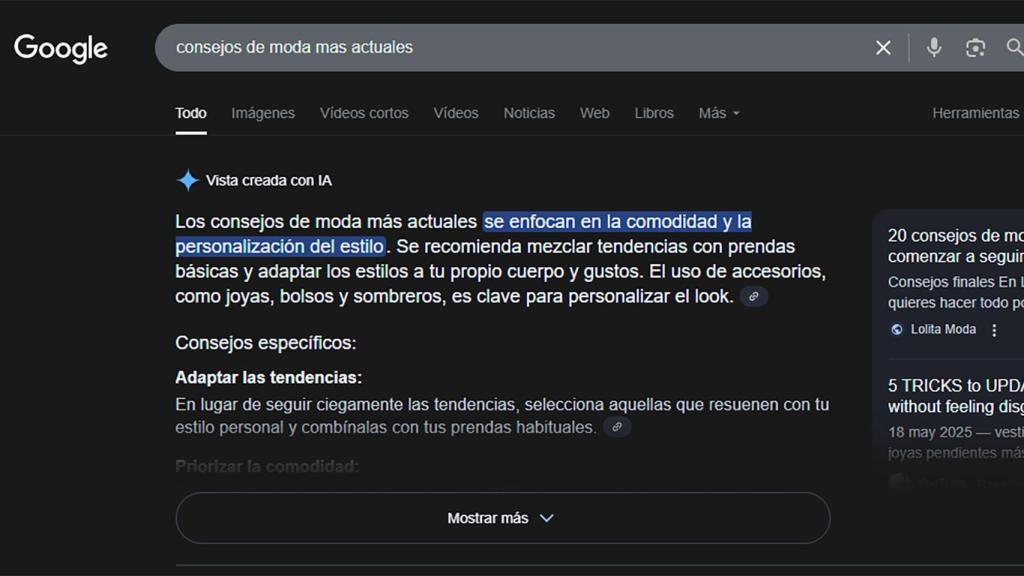
Task: Switch to the Noticias tab
Action: tap(529, 113)
